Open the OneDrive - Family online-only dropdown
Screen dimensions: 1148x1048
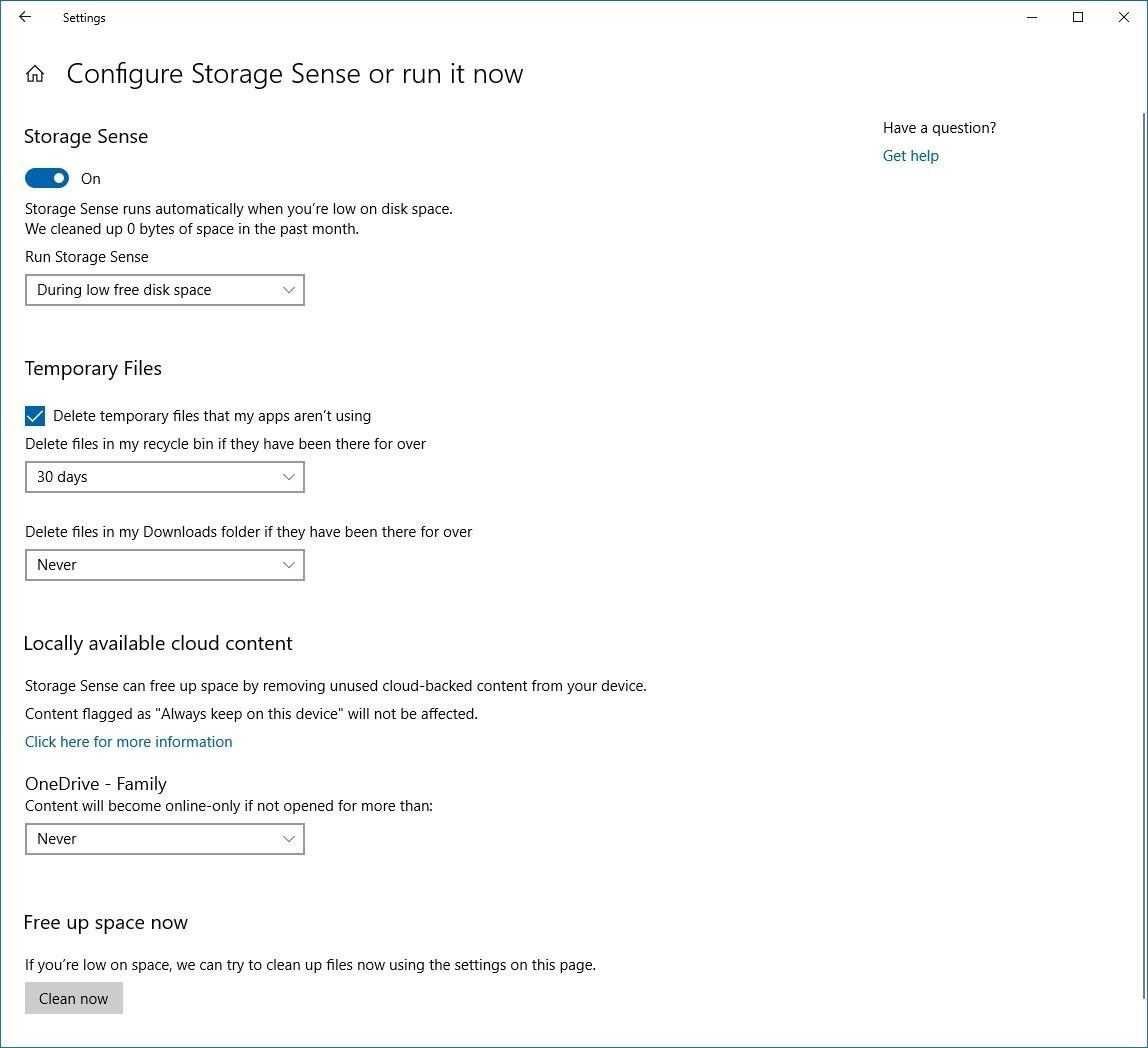pyautogui.click(x=164, y=839)
